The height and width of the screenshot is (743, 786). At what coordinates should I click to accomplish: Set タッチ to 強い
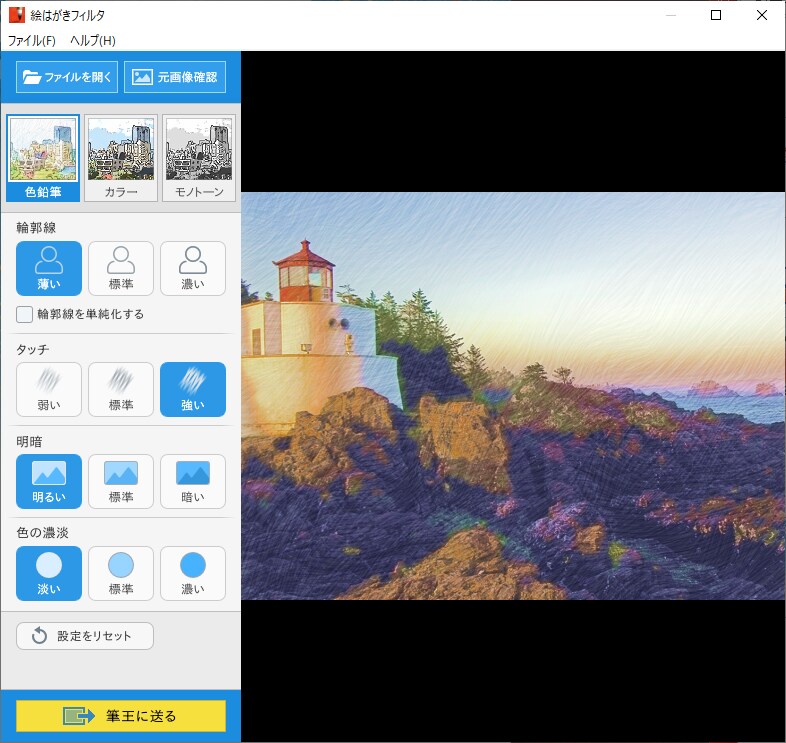193,390
